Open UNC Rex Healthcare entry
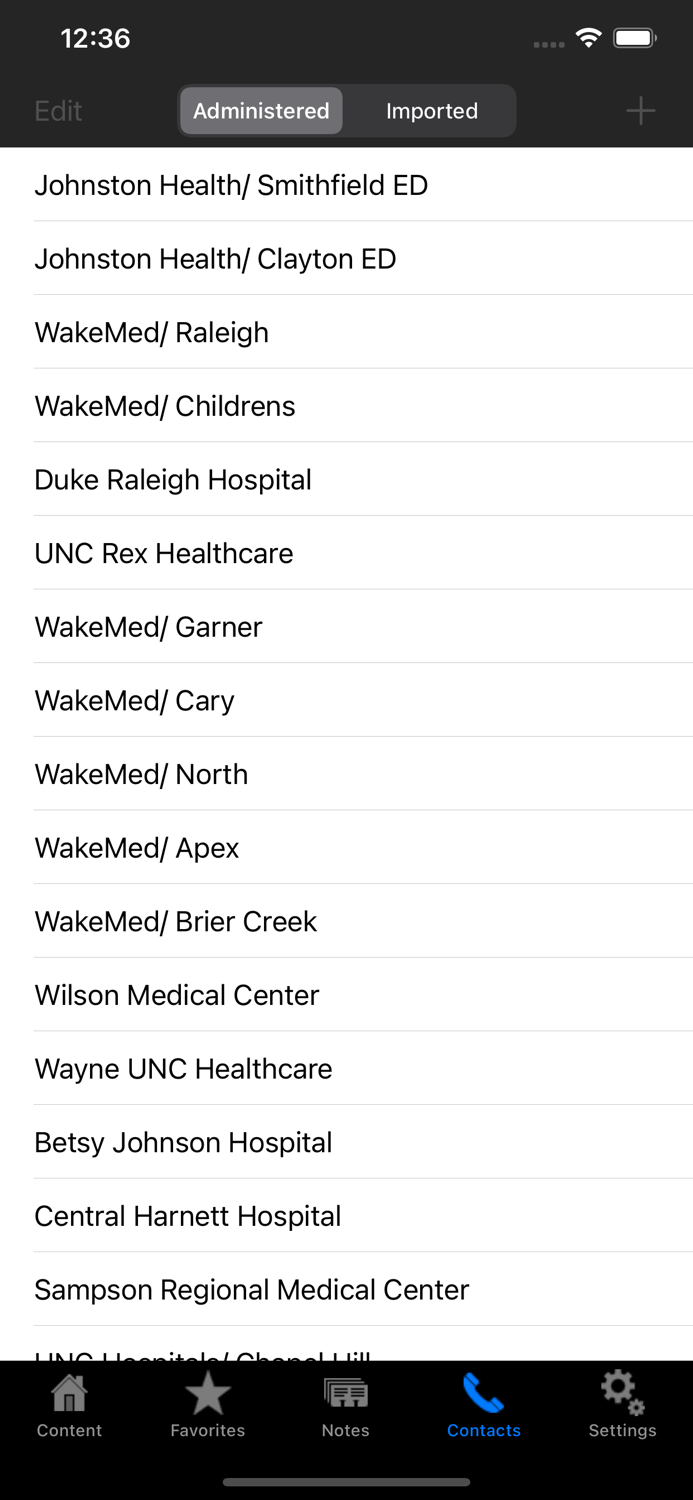The image size is (693, 1500). tap(163, 553)
